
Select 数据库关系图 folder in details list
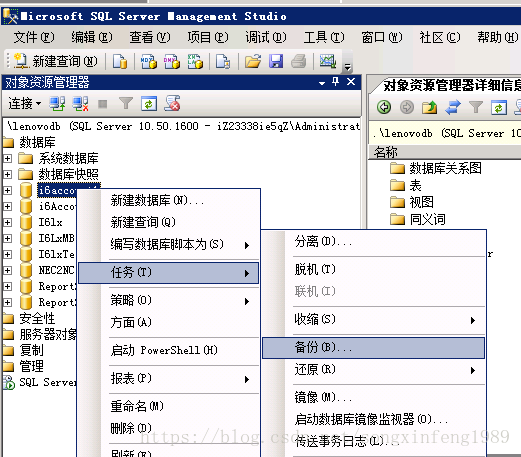[445, 168]
